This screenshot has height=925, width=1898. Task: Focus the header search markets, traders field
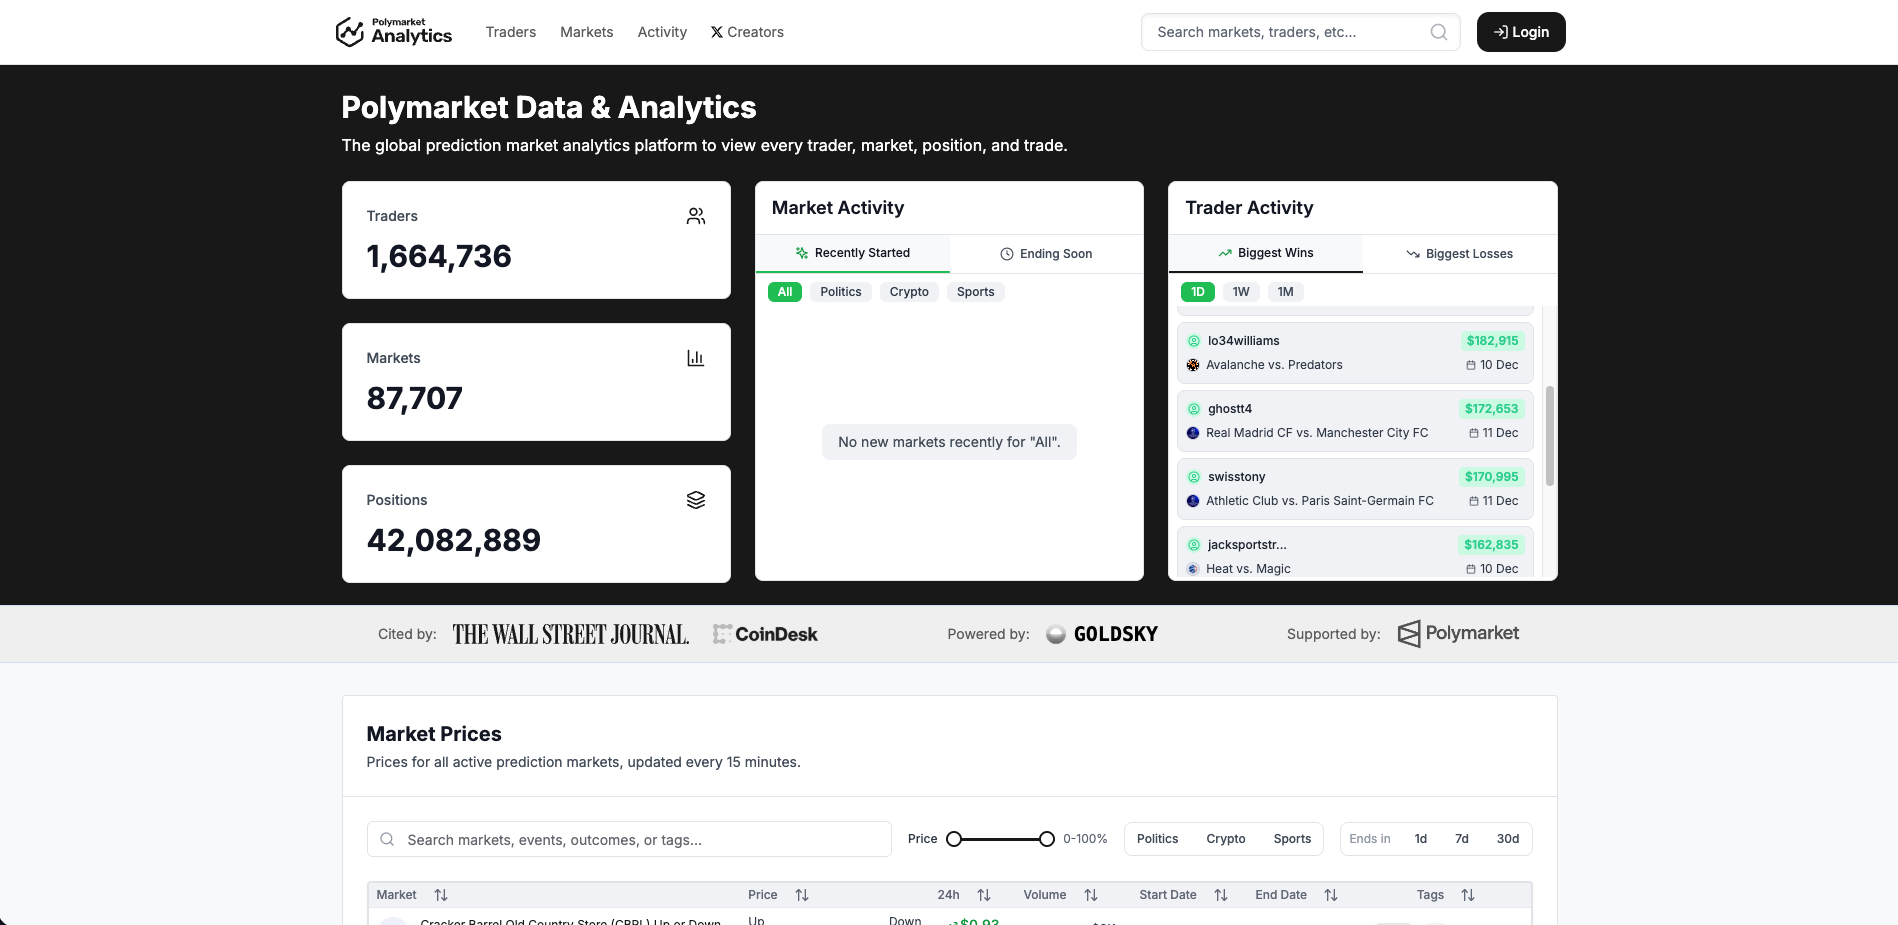[1301, 32]
